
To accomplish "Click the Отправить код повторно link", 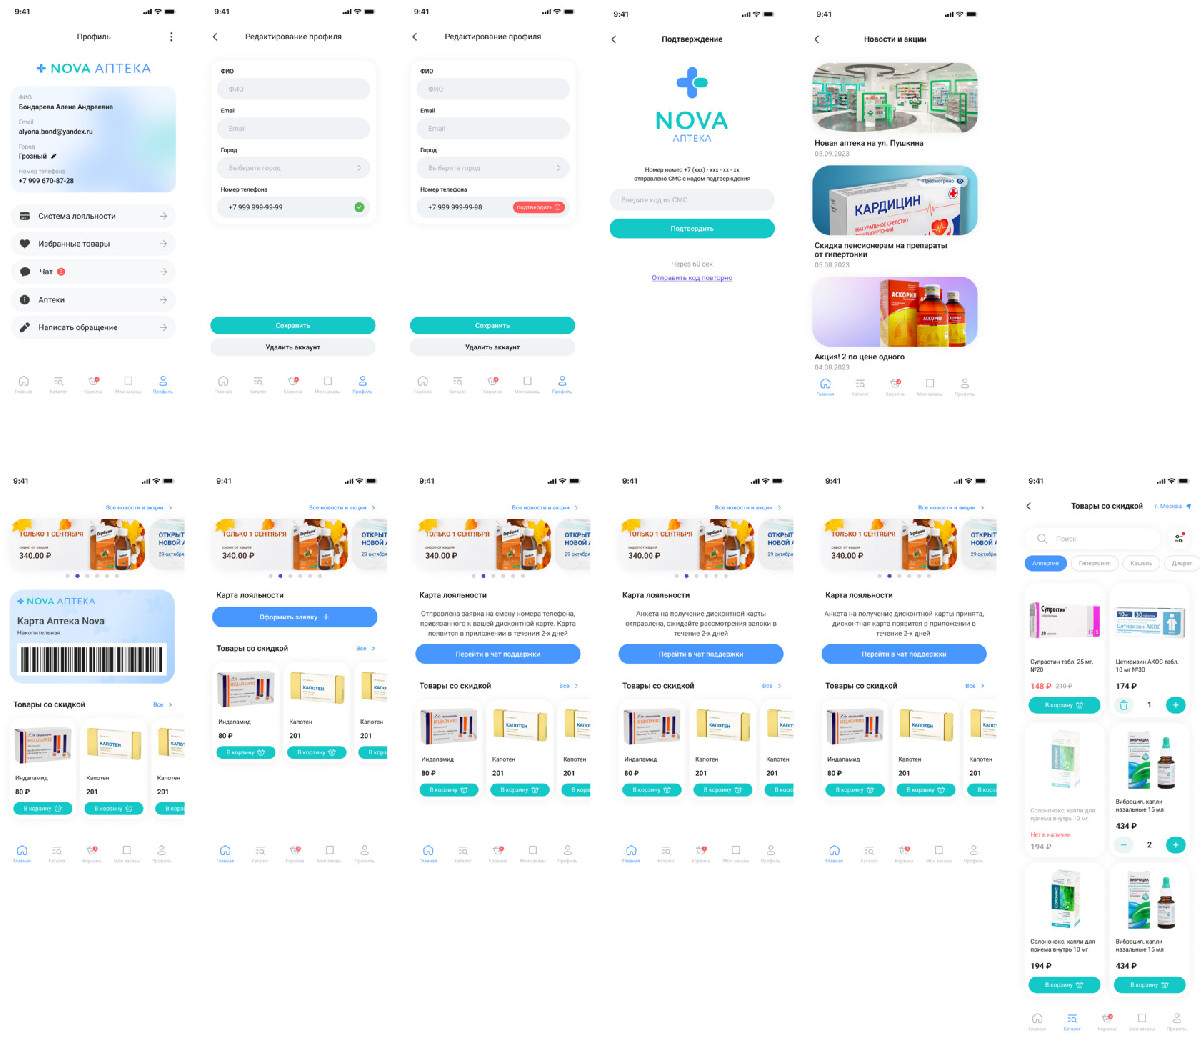I will point(692,278).
